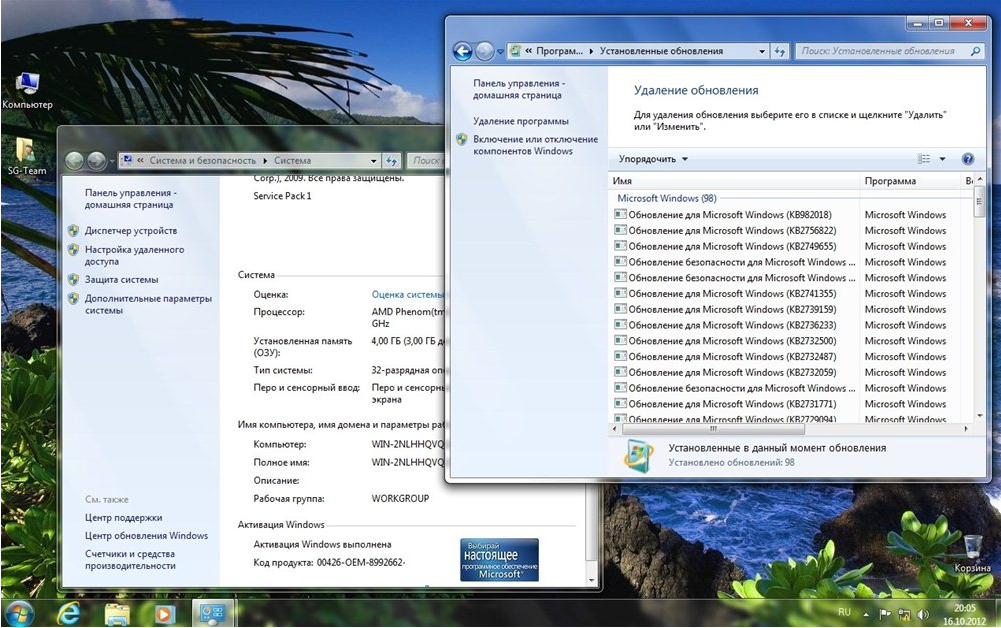Click the RU language indicator

(844, 611)
